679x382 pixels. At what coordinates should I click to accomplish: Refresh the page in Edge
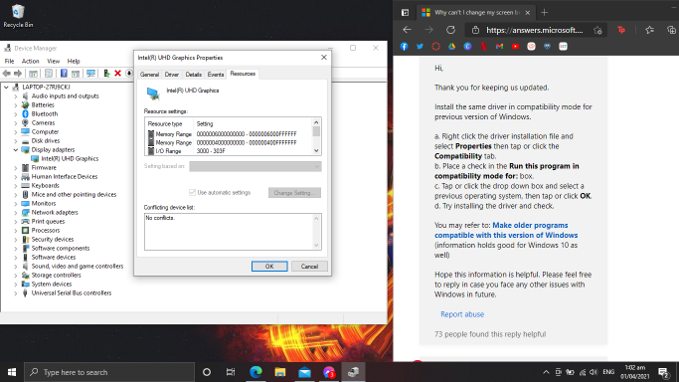point(451,30)
